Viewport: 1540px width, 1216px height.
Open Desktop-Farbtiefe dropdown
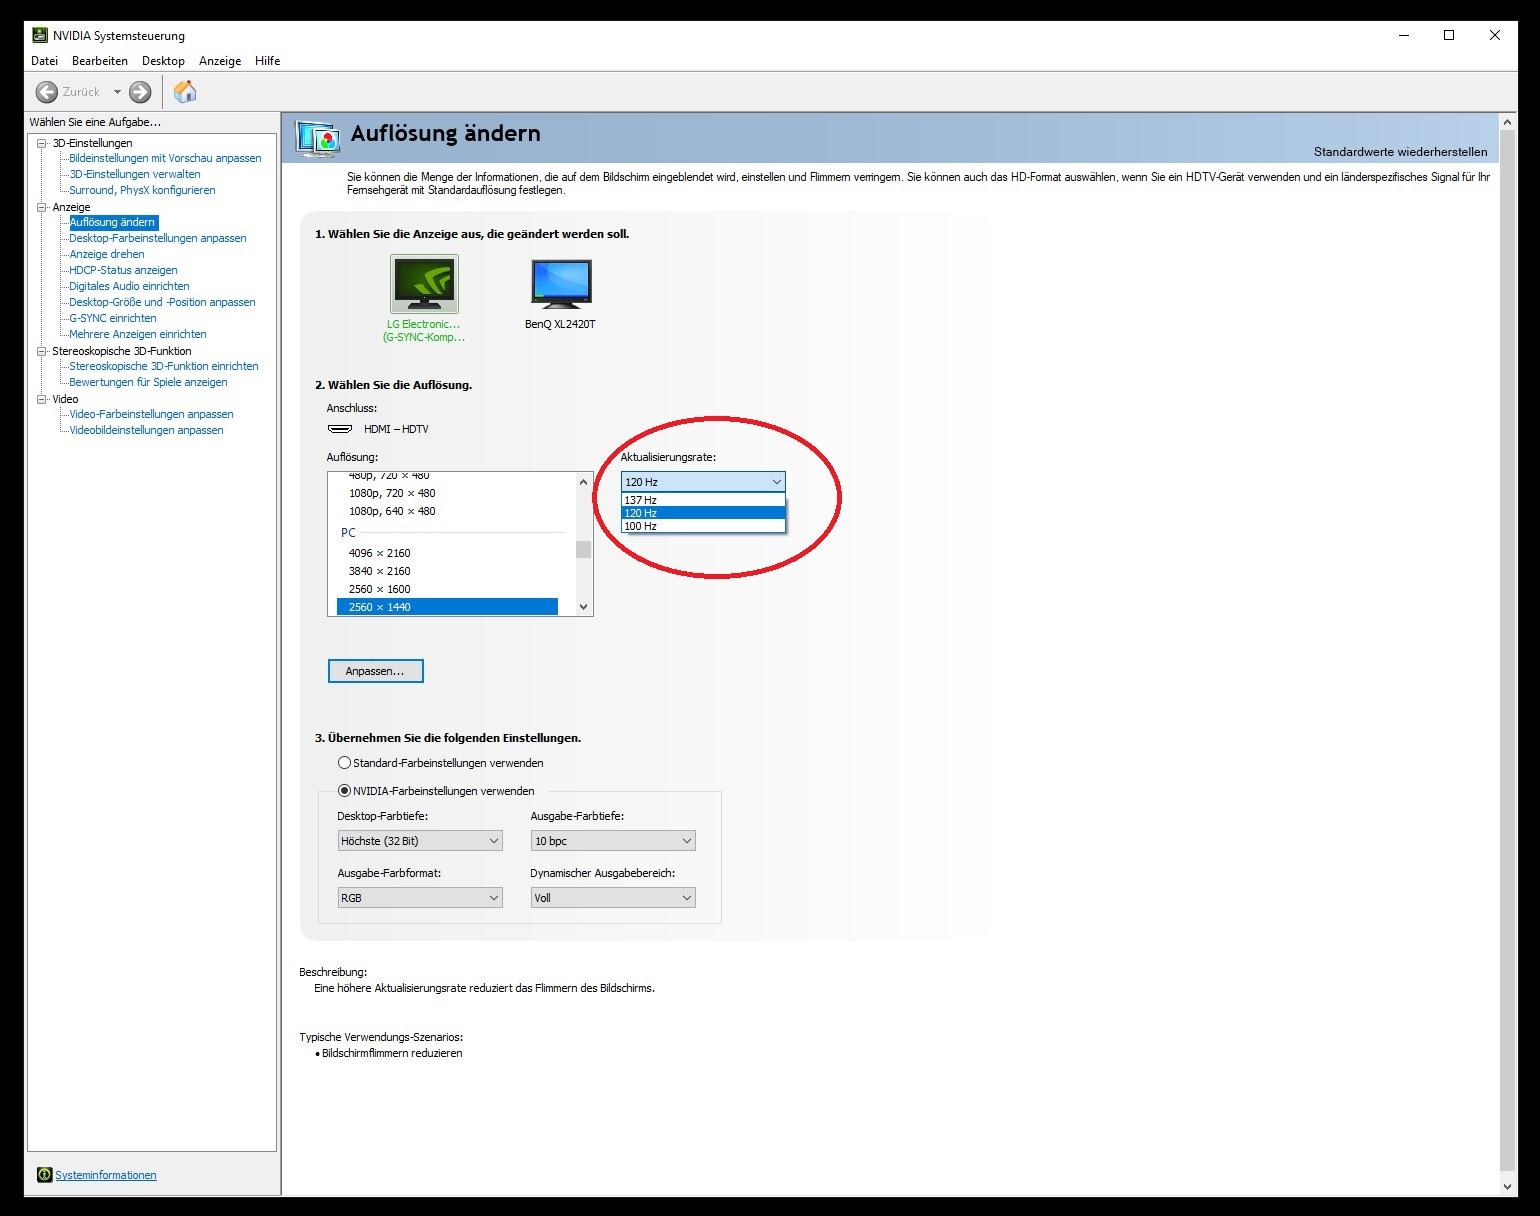click(x=420, y=841)
